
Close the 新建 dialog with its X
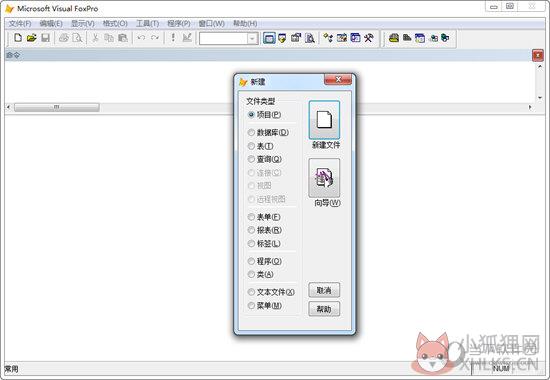pyautogui.click(x=338, y=79)
